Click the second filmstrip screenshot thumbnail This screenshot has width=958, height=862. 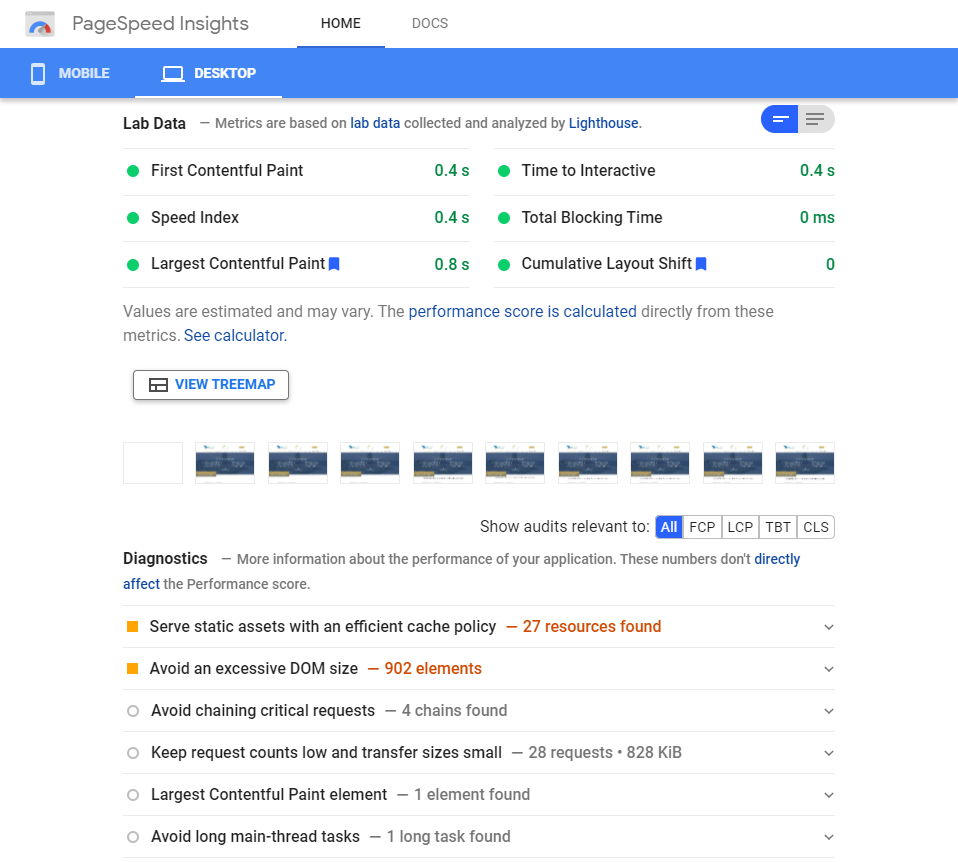point(225,463)
